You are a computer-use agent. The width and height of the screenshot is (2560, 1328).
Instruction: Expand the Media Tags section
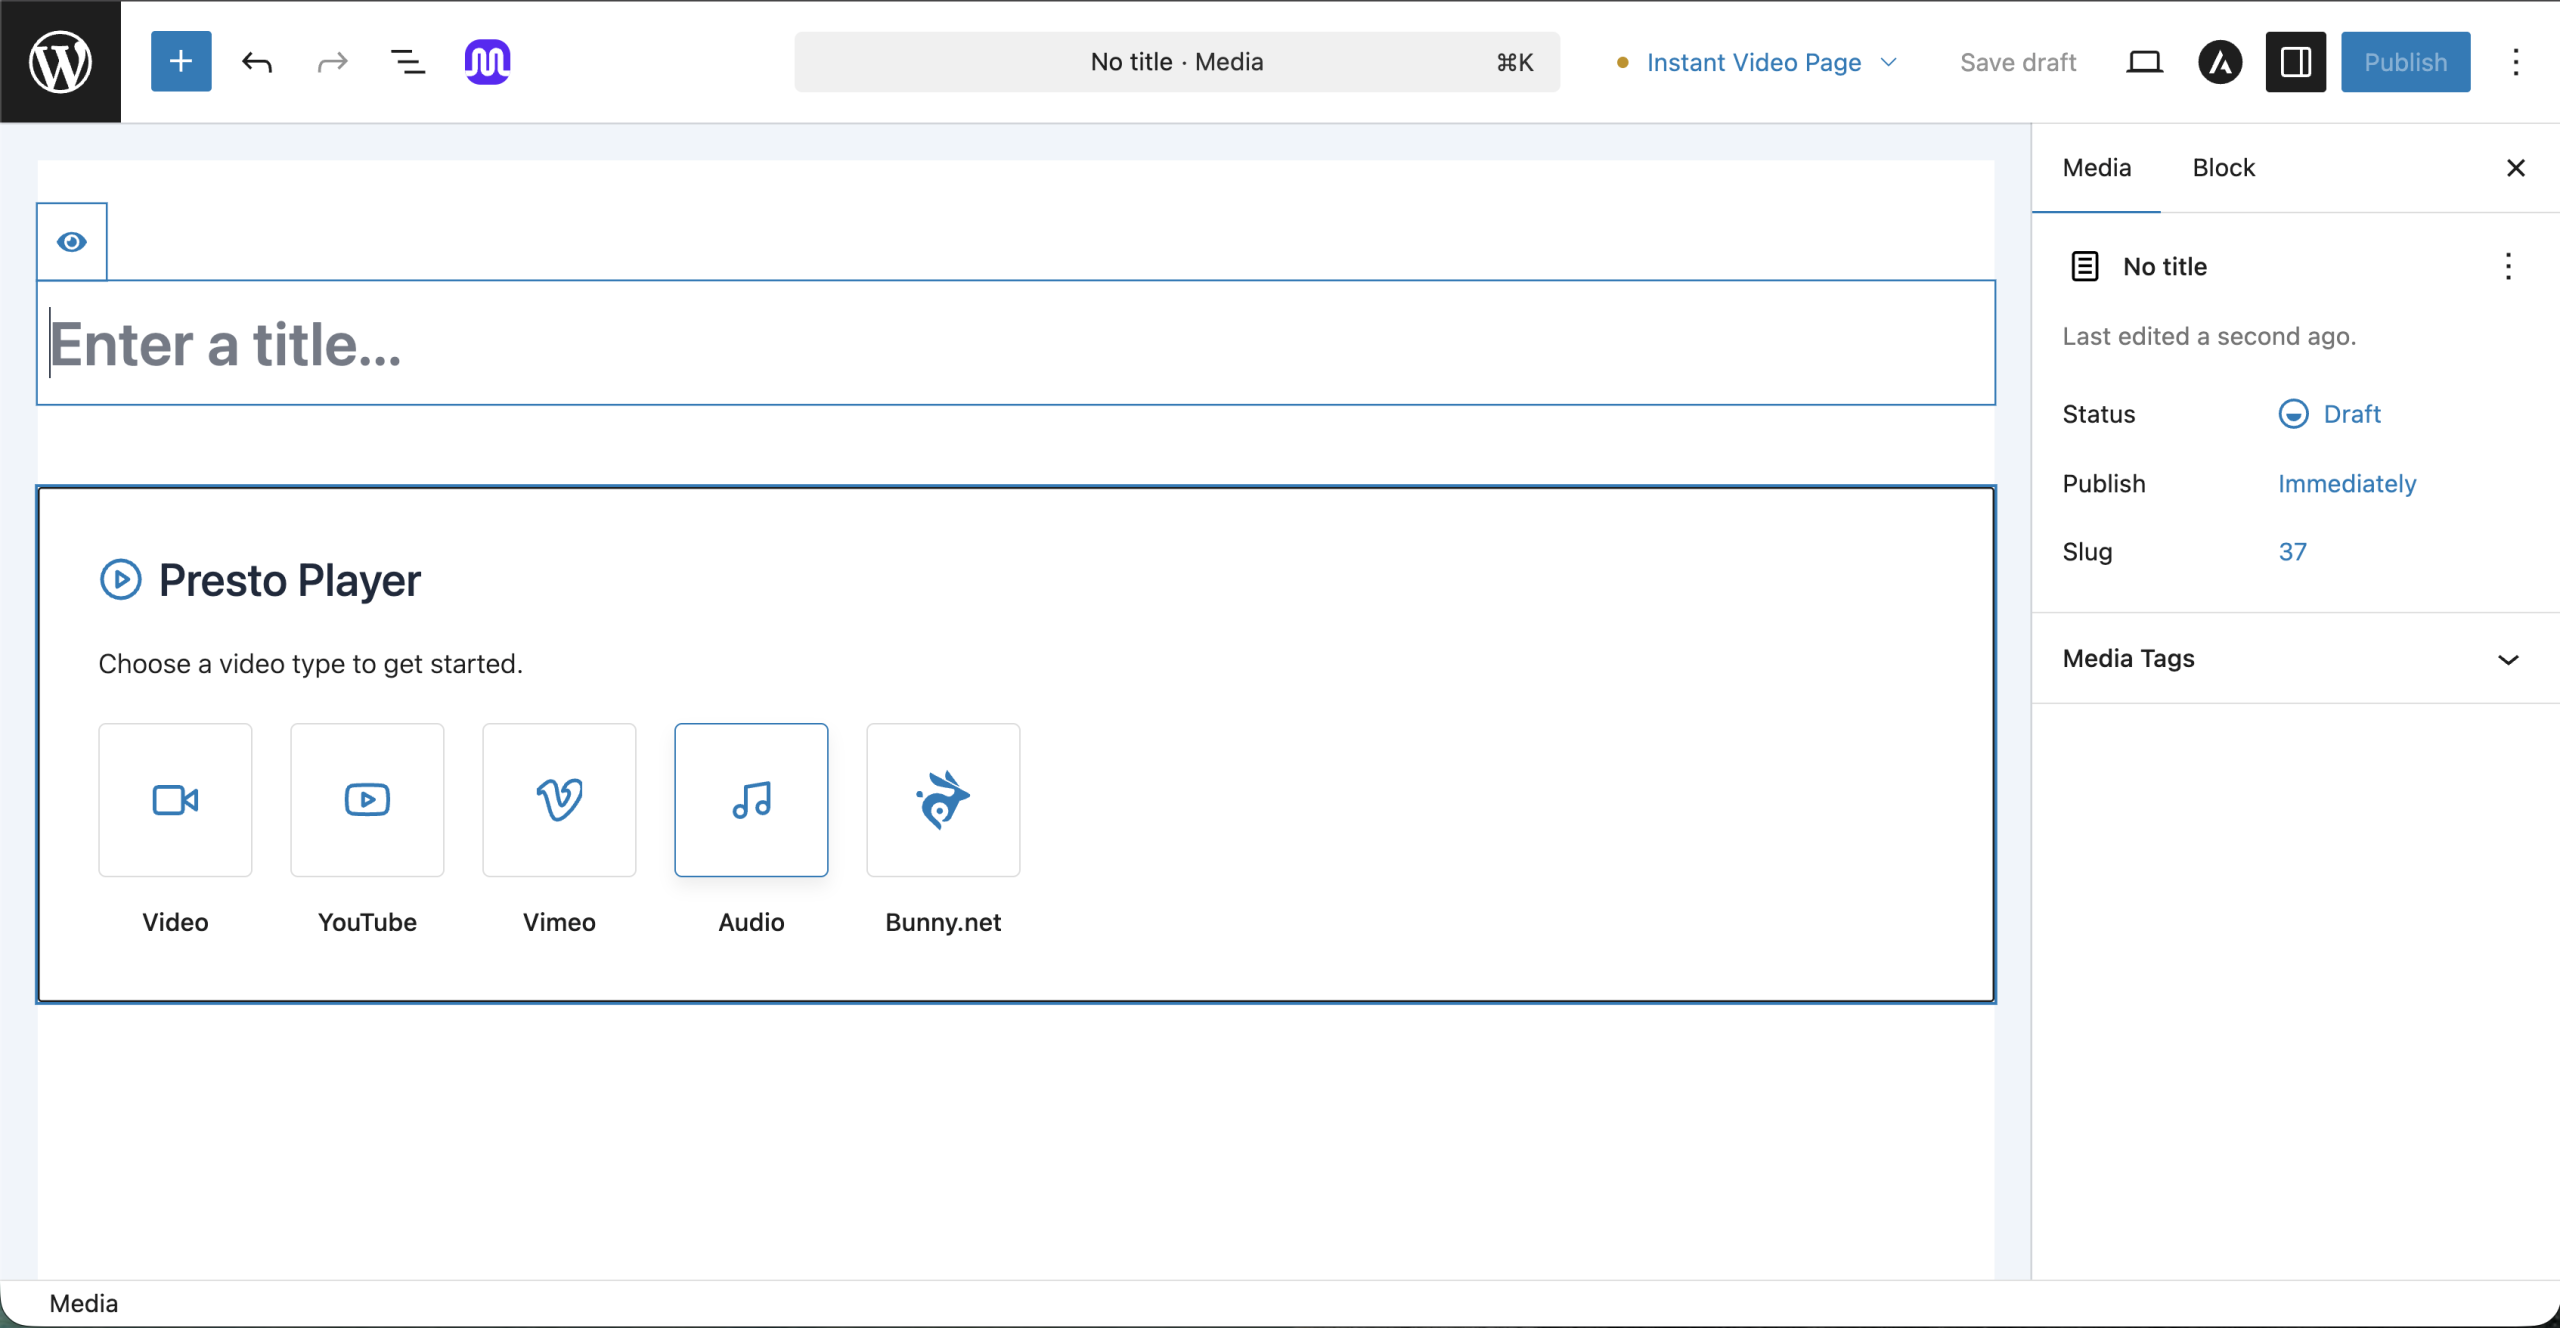(x=2292, y=658)
